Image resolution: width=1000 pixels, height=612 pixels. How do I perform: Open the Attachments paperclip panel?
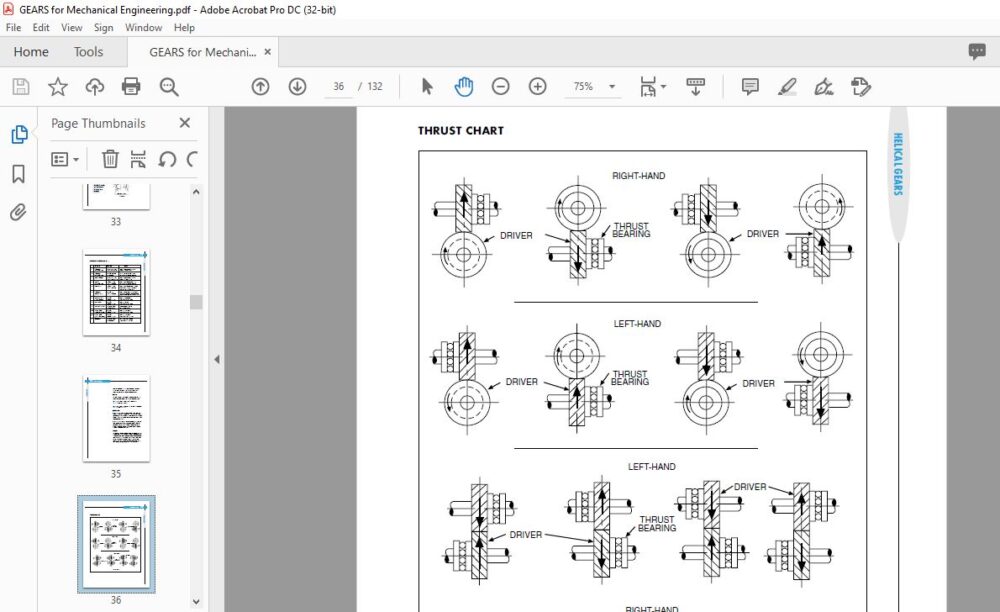[x=18, y=212]
